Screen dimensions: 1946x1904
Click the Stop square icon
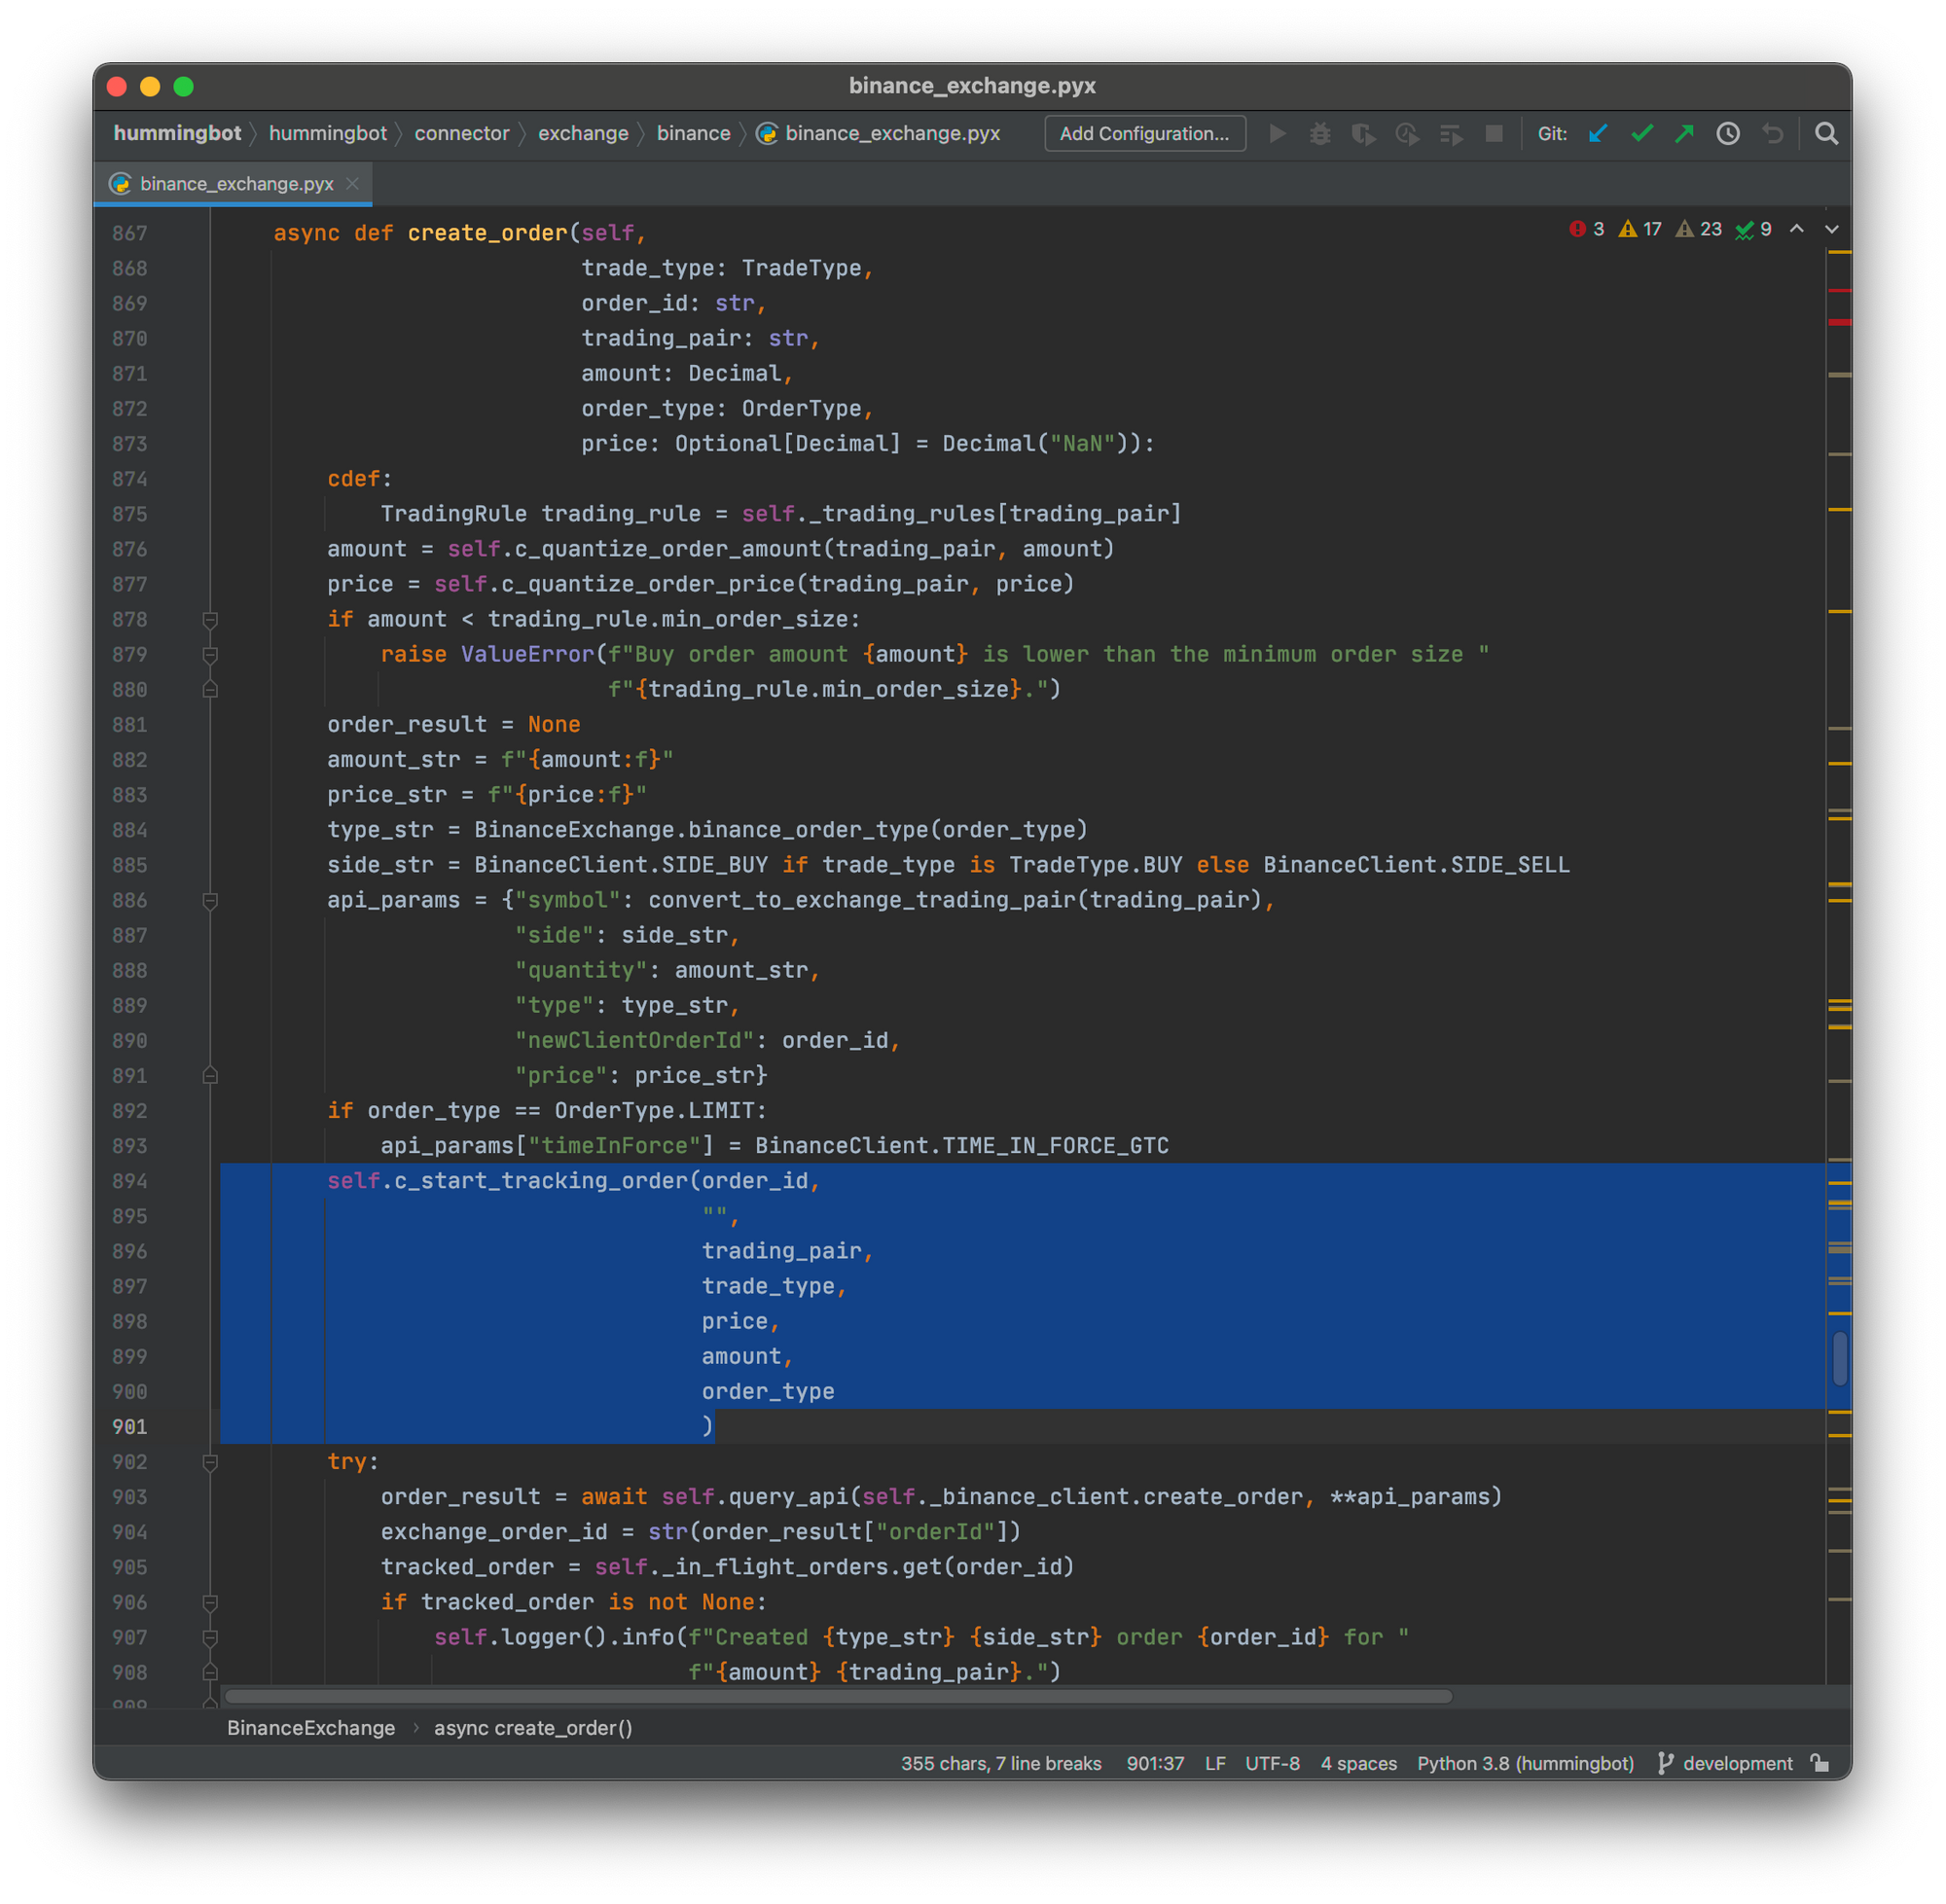[1494, 134]
